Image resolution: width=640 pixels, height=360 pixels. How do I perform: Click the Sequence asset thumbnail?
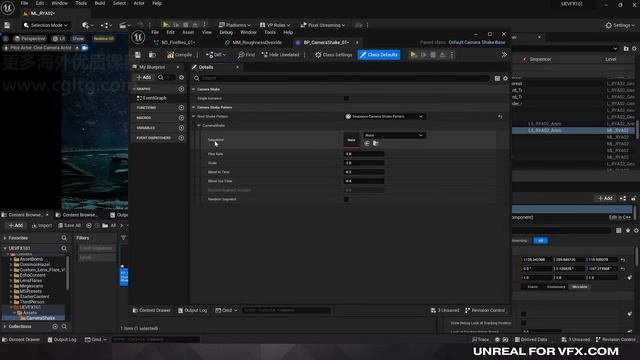(351, 140)
